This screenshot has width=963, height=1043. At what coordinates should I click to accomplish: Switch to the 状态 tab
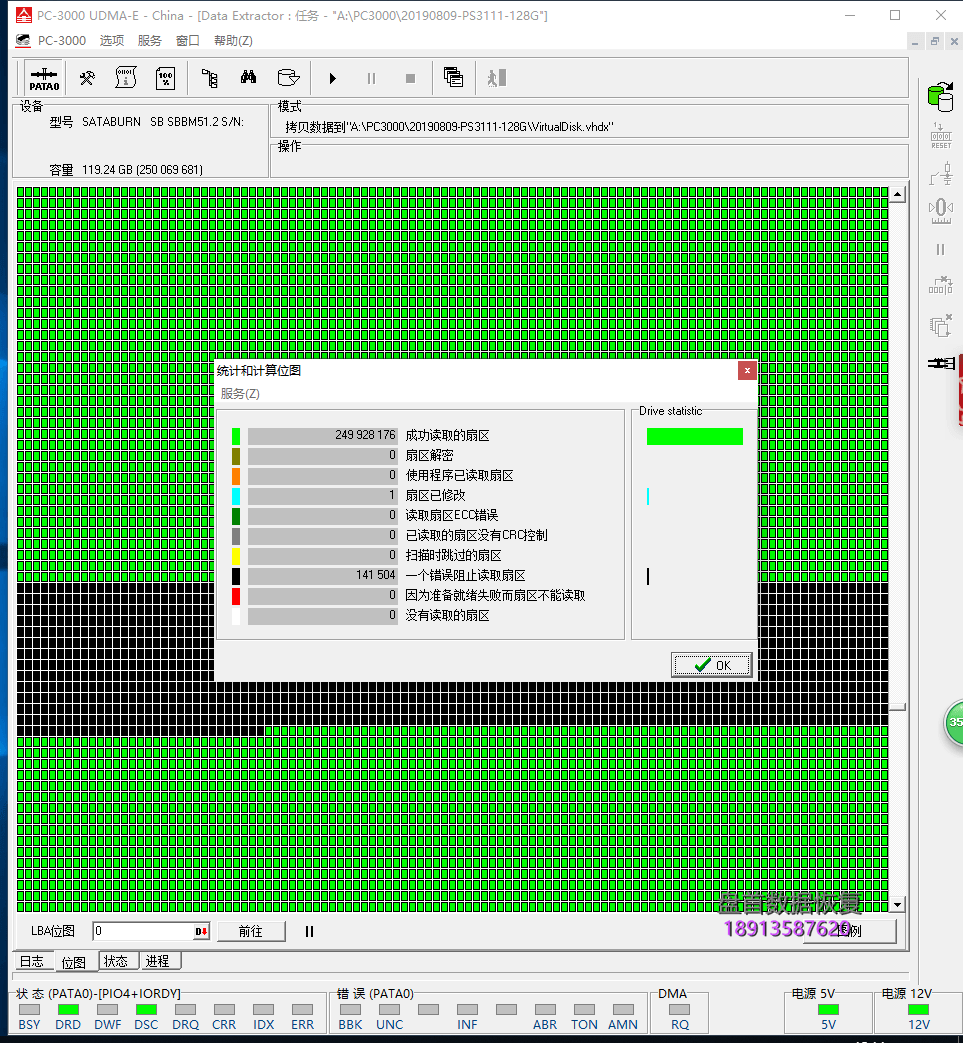point(116,961)
